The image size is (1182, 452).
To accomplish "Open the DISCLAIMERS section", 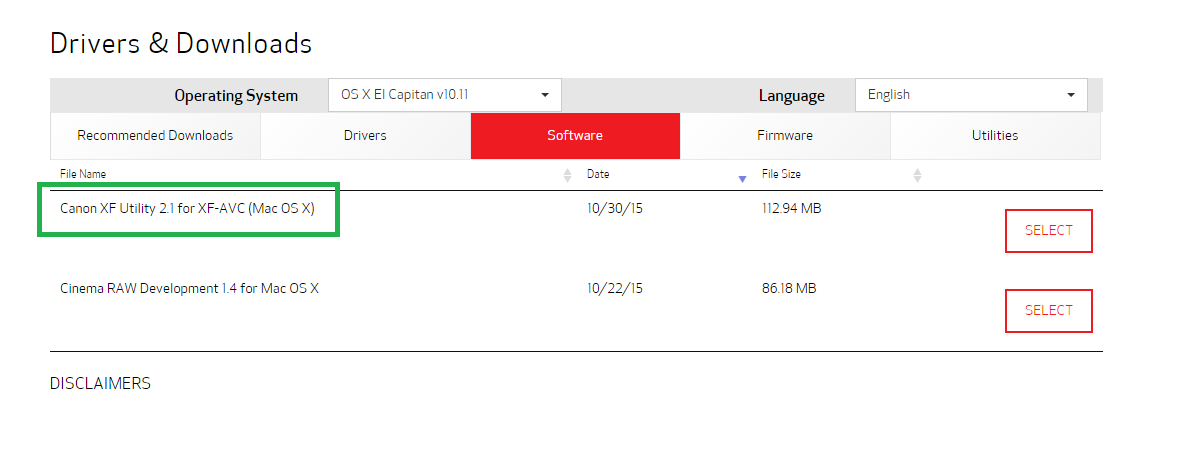I will (x=100, y=383).
